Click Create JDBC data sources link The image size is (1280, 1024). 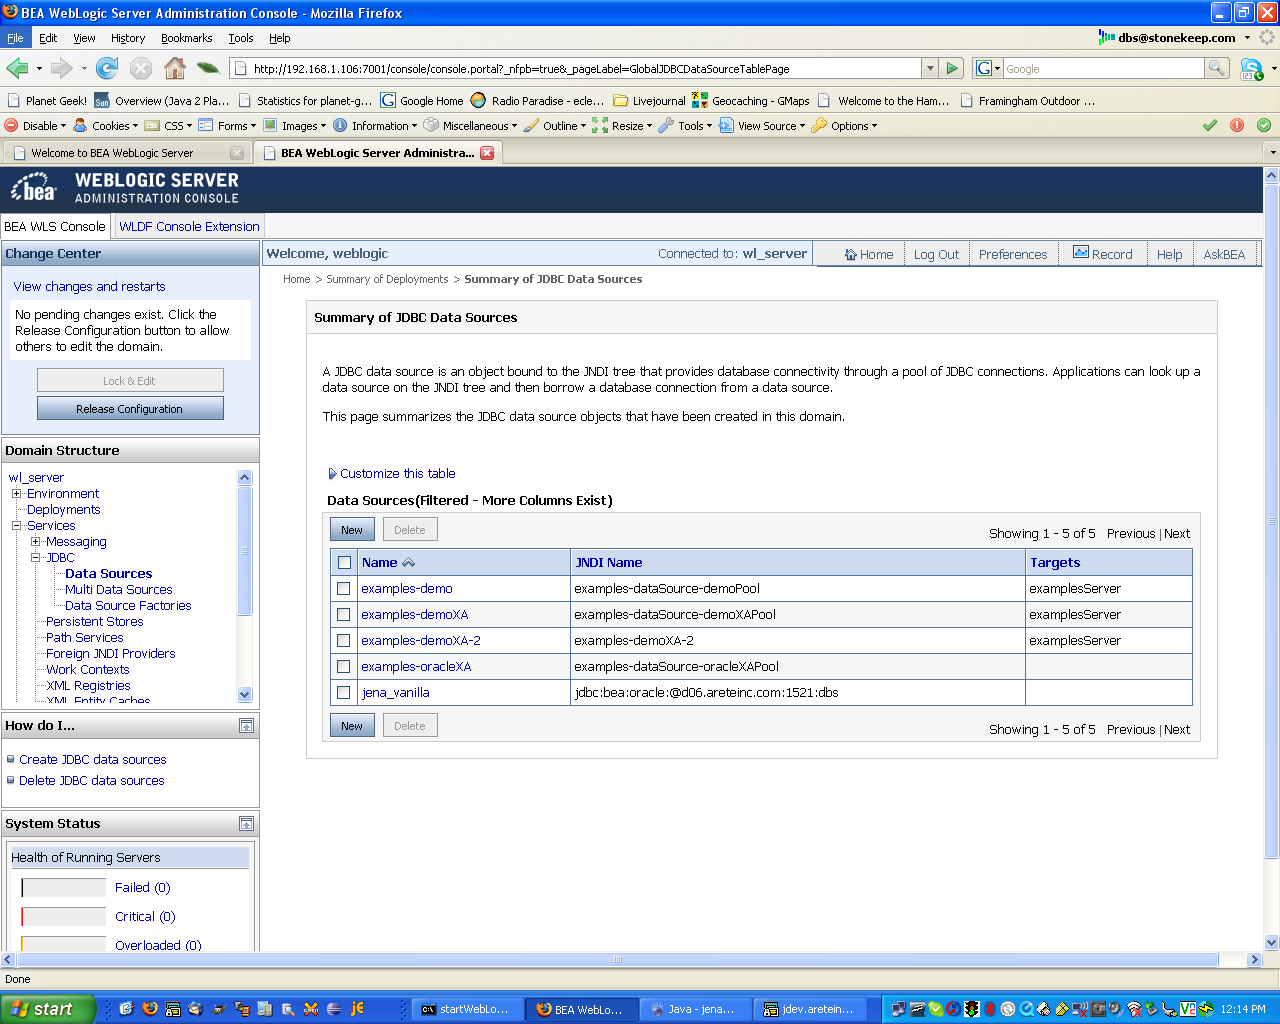(x=93, y=760)
